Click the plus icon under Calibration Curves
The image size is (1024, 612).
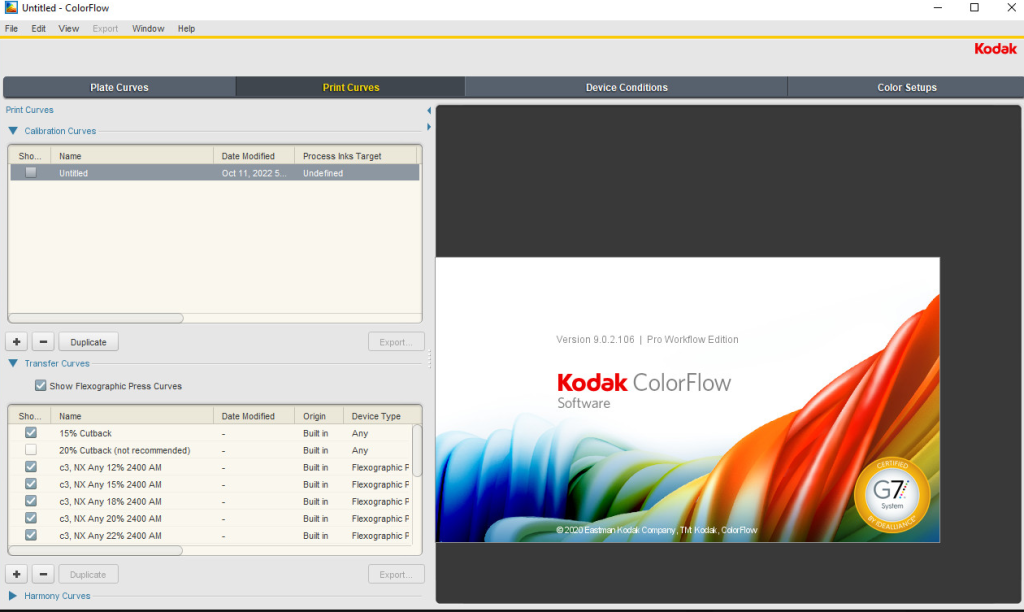17,342
